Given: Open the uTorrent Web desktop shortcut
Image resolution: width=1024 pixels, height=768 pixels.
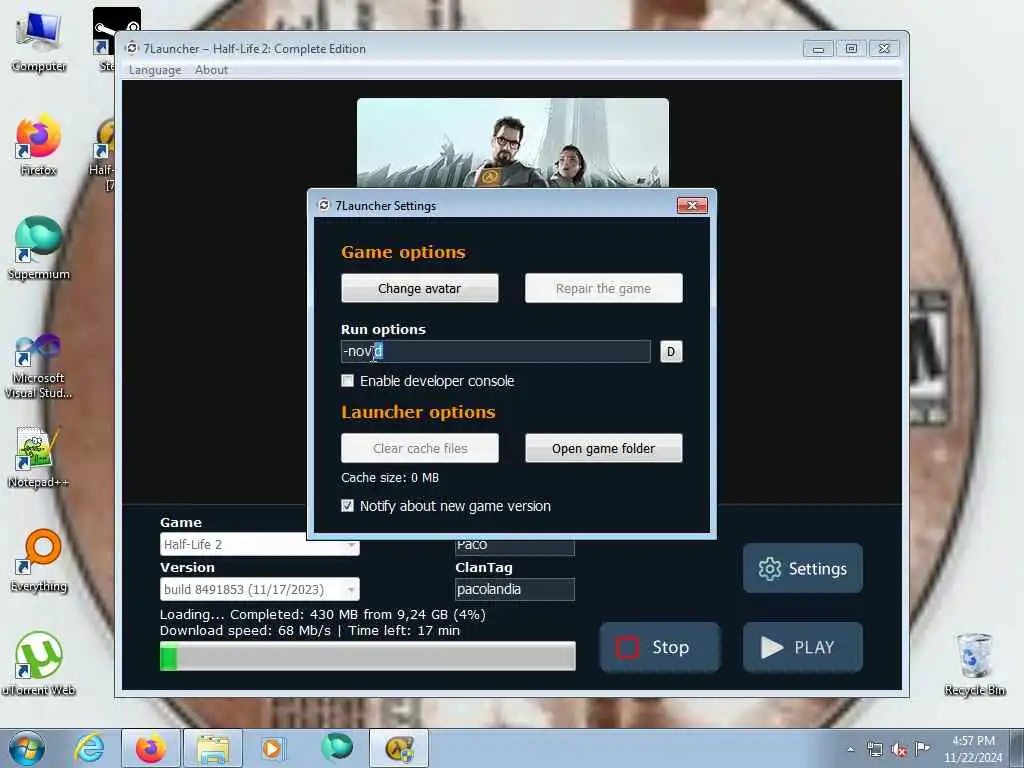Looking at the screenshot, I should pos(39,664).
